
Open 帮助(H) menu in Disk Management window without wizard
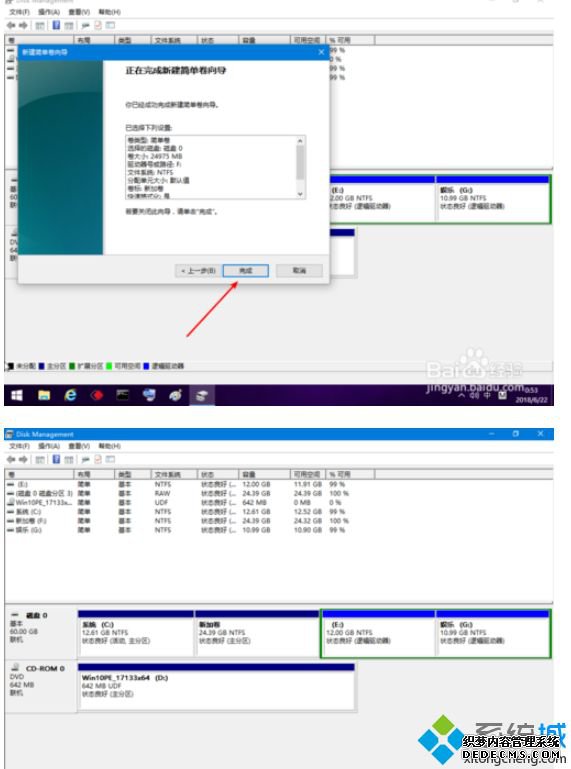point(109,446)
